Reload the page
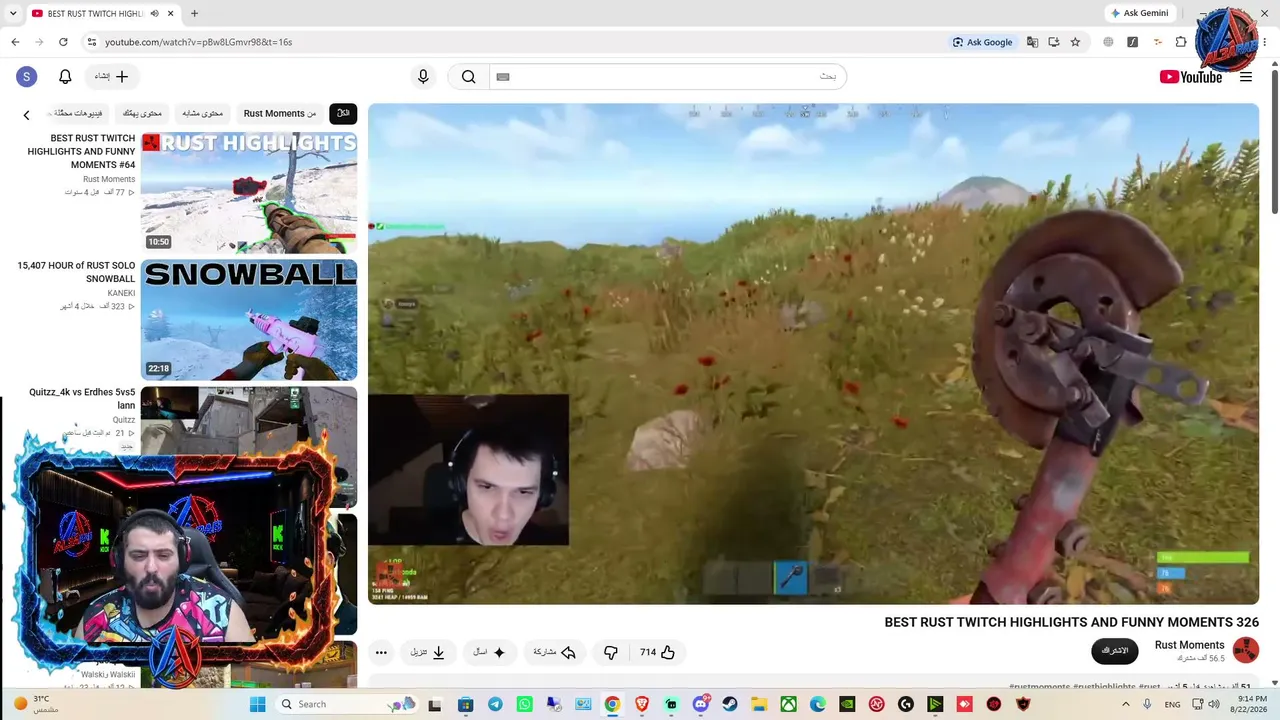 point(63,42)
